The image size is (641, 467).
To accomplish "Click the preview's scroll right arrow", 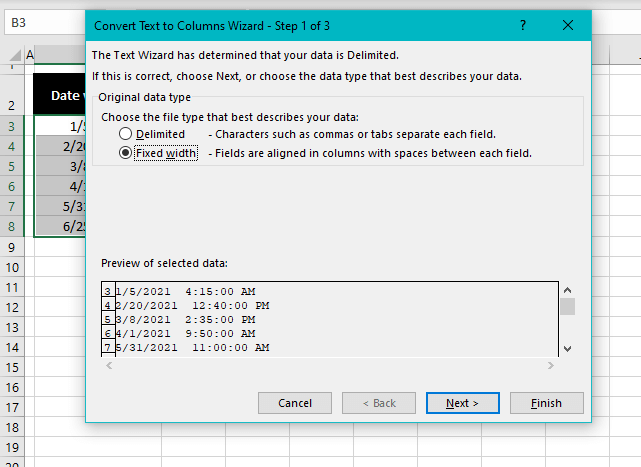I will [x=549, y=367].
